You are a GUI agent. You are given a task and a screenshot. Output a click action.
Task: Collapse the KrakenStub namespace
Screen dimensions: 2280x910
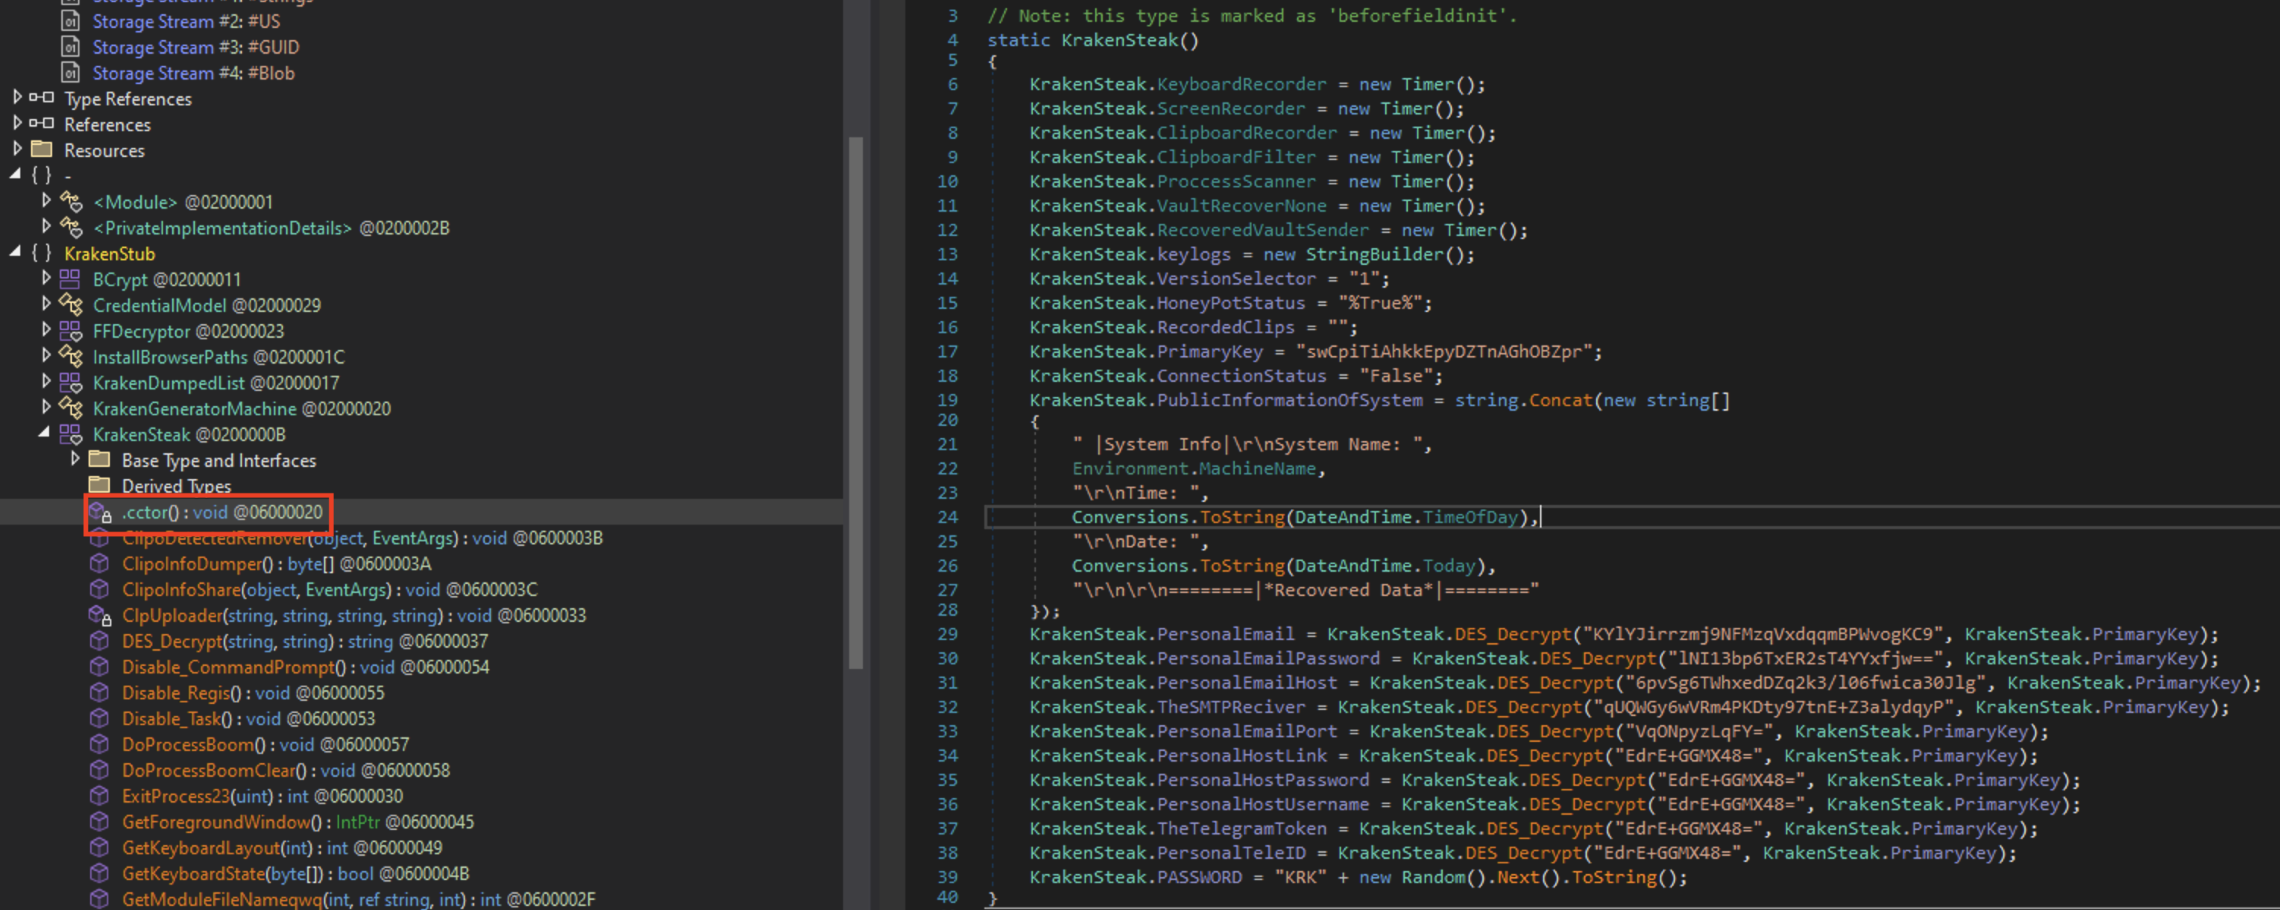point(15,253)
